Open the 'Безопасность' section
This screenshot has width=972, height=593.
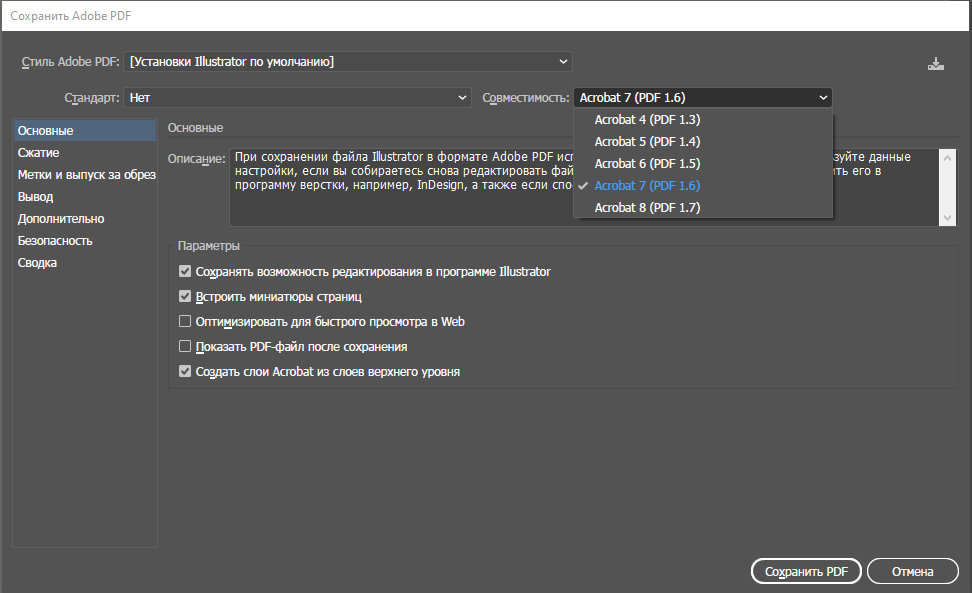click(x=85, y=240)
